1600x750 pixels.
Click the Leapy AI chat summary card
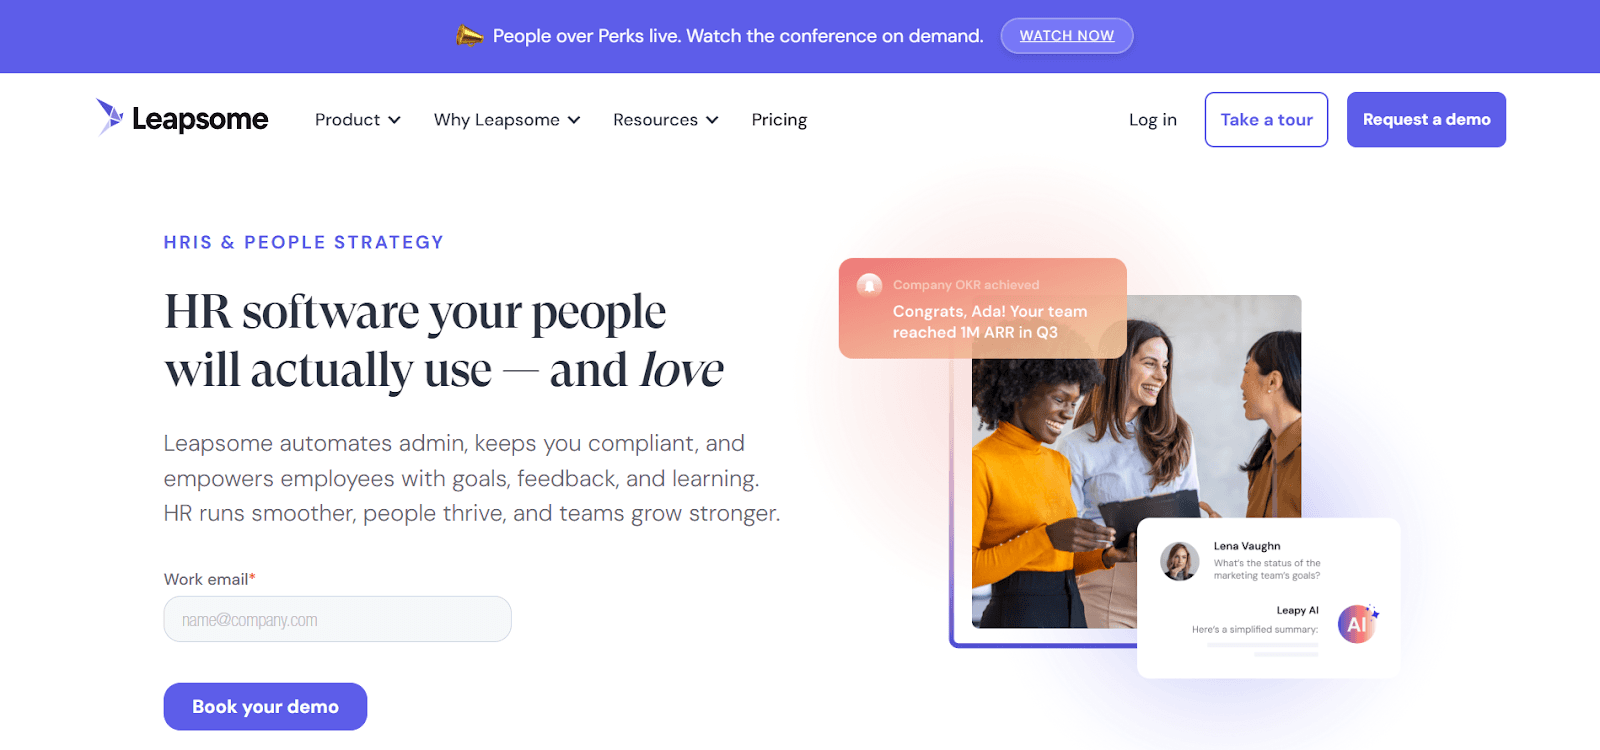point(1269,598)
